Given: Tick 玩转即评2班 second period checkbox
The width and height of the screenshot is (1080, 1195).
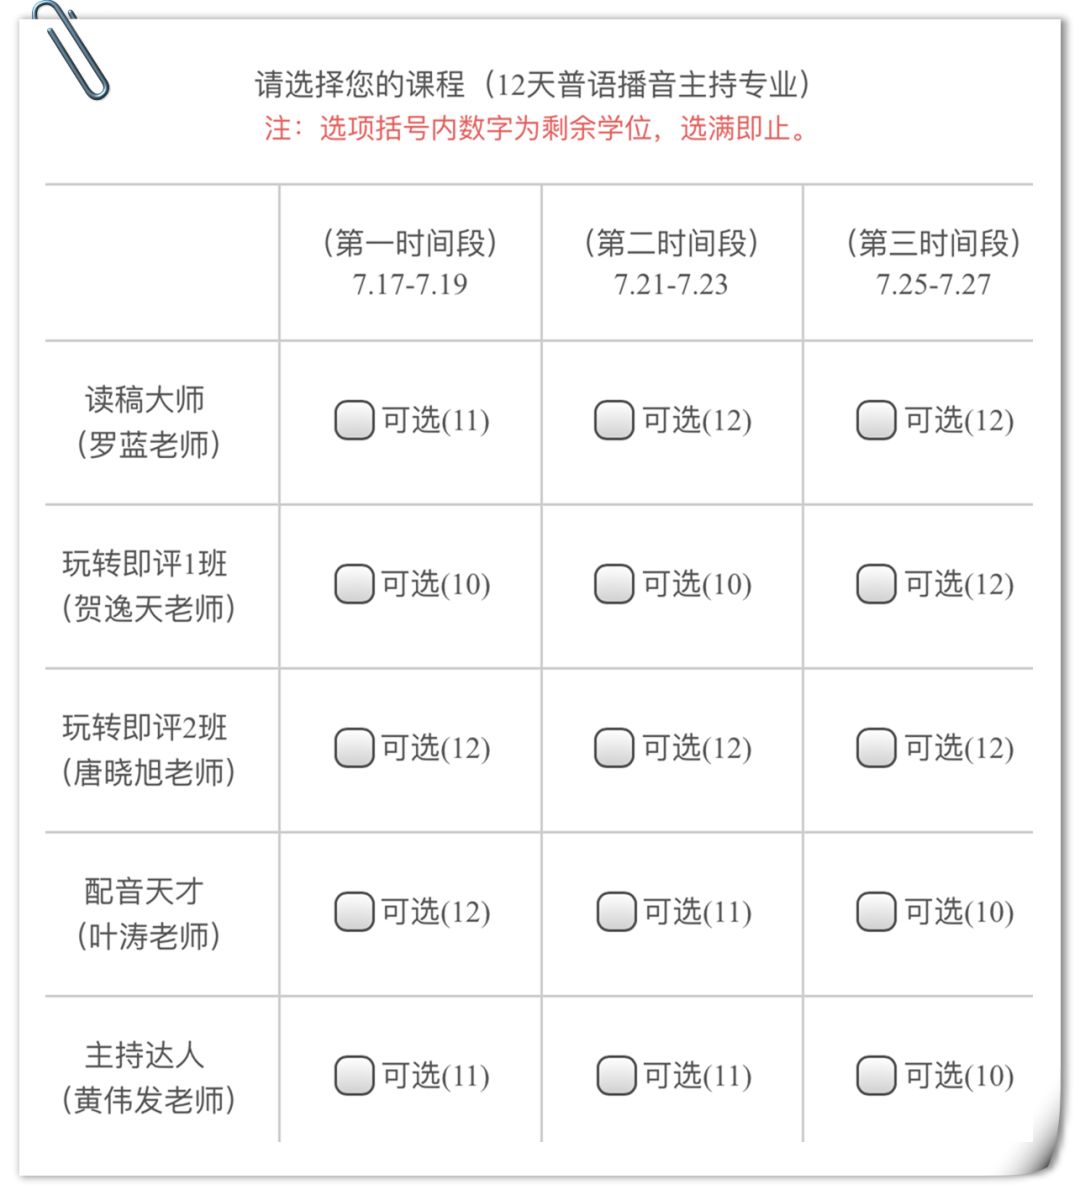Looking at the screenshot, I should (614, 748).
